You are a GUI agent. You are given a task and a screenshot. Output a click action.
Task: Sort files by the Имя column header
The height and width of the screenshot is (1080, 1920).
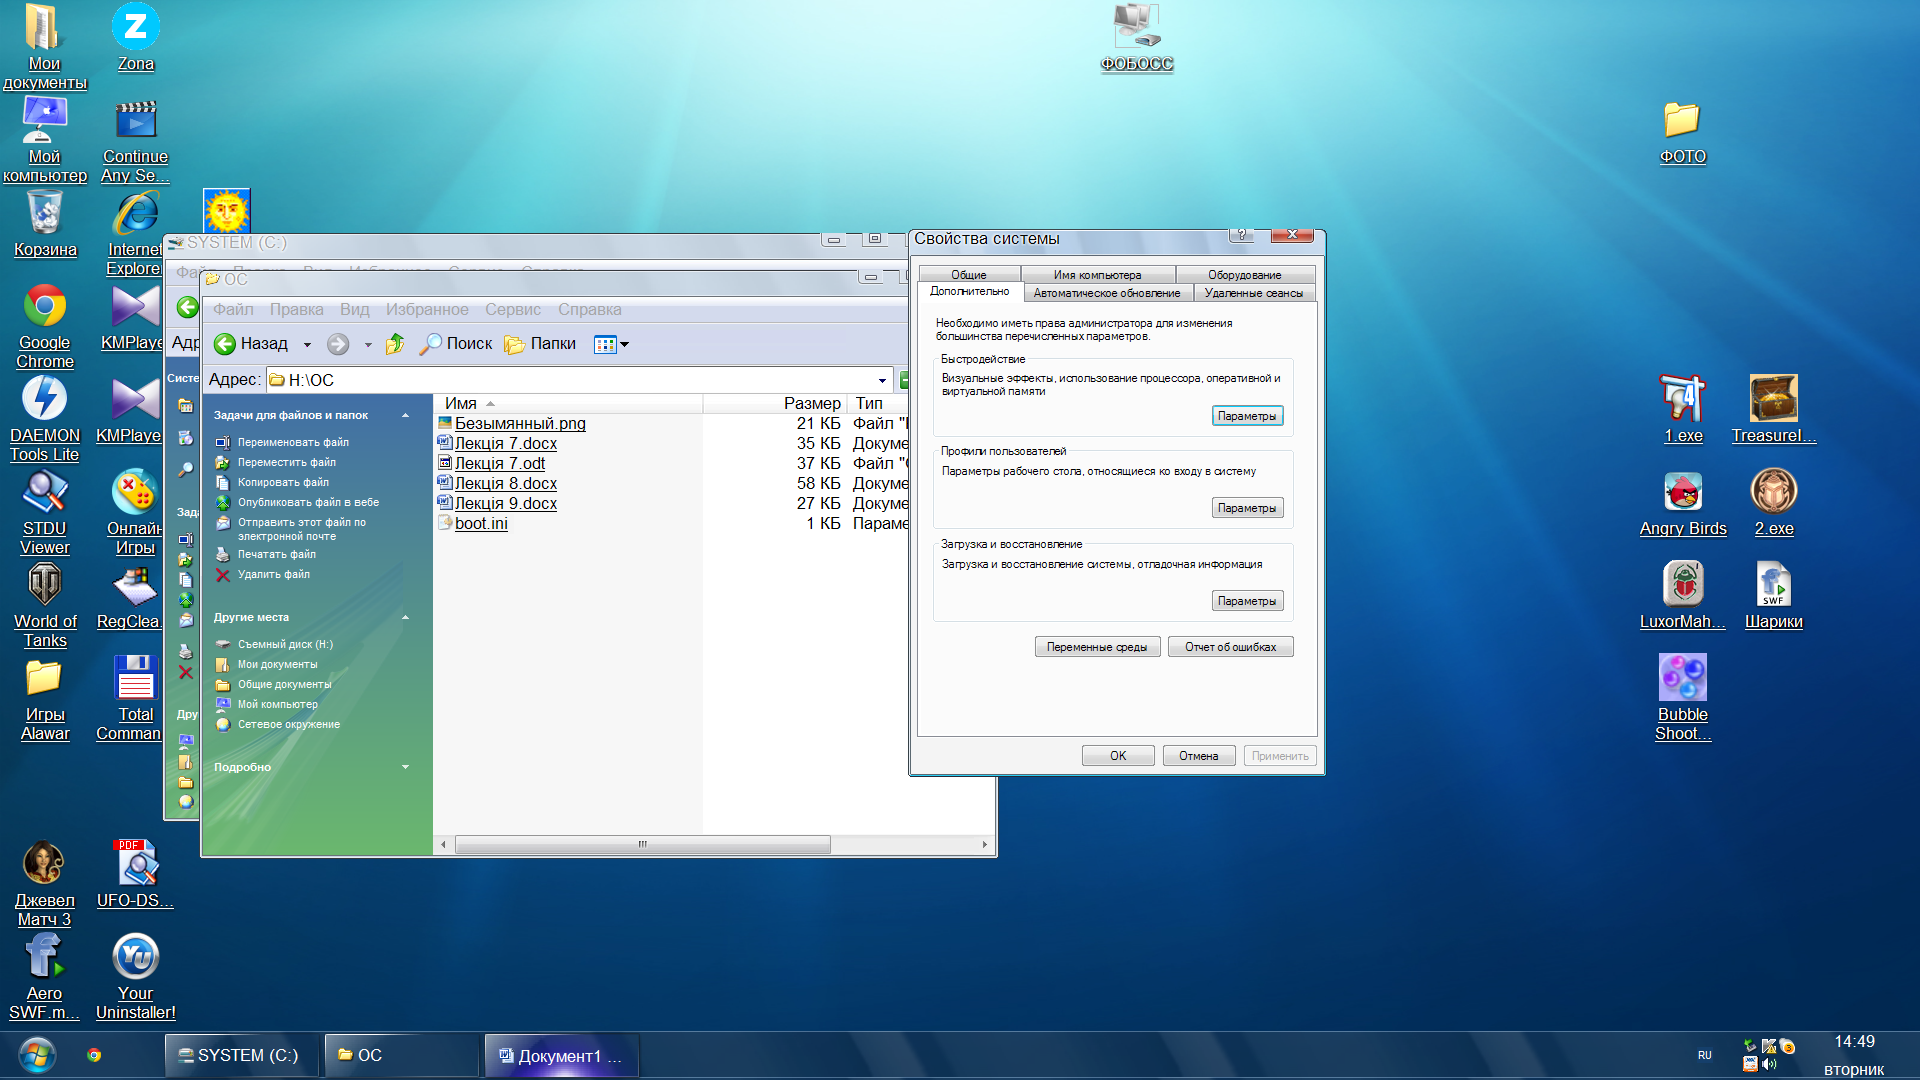click(568, 403)
